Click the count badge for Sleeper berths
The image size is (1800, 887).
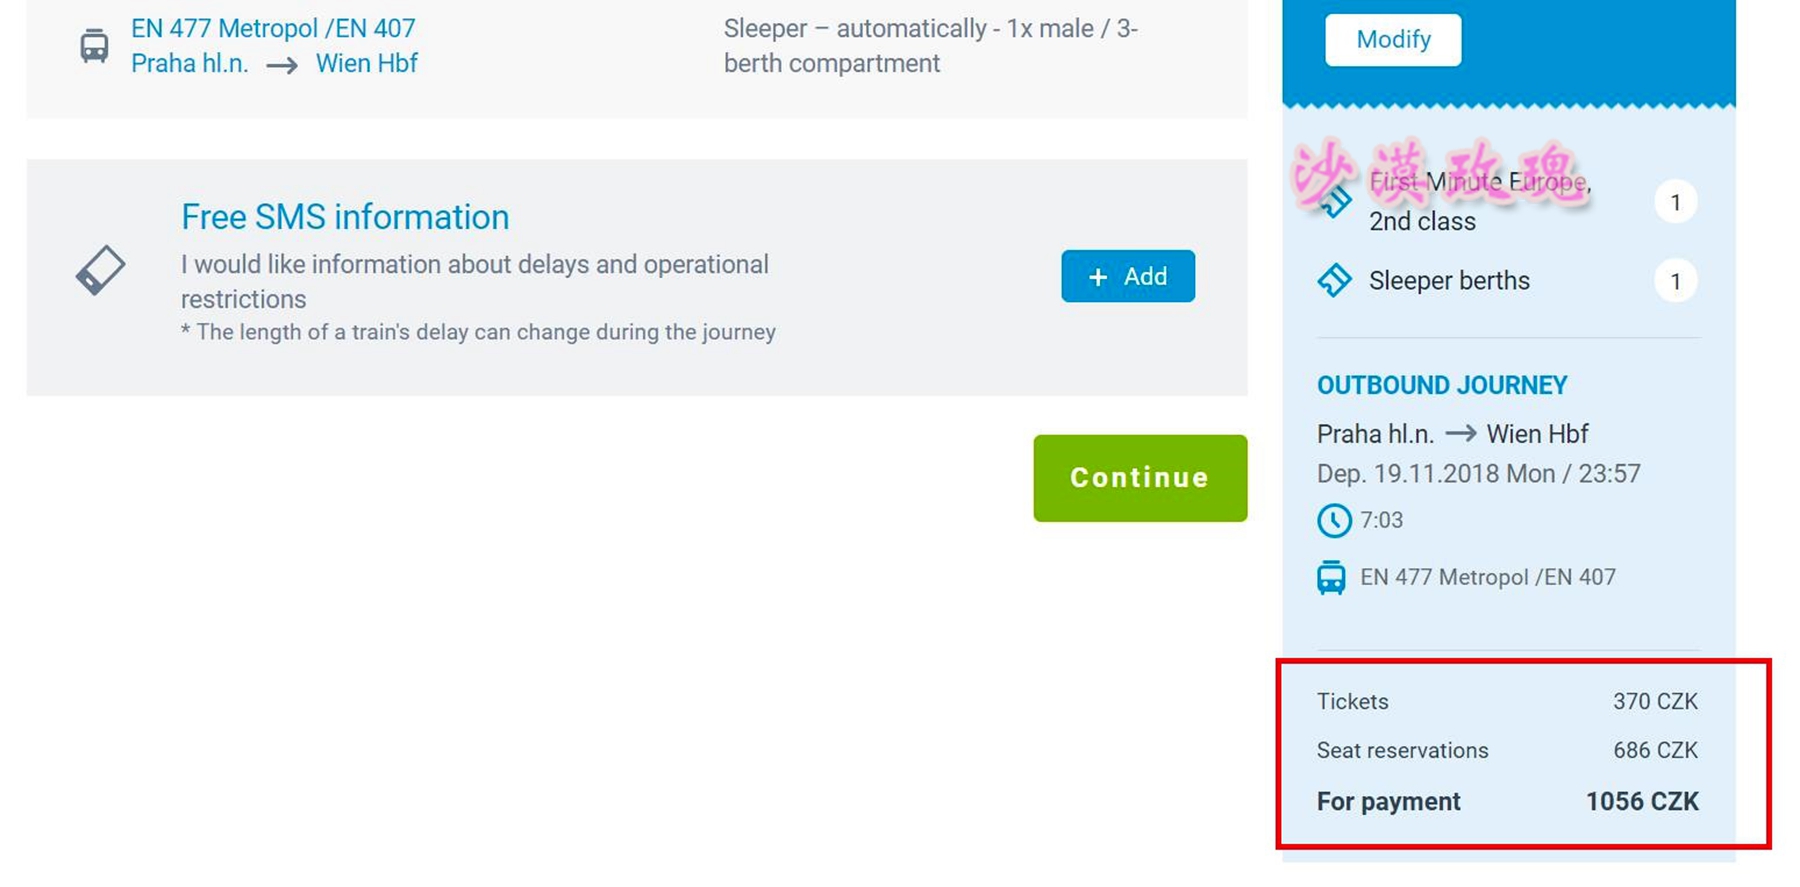[x=1675, y=282]
